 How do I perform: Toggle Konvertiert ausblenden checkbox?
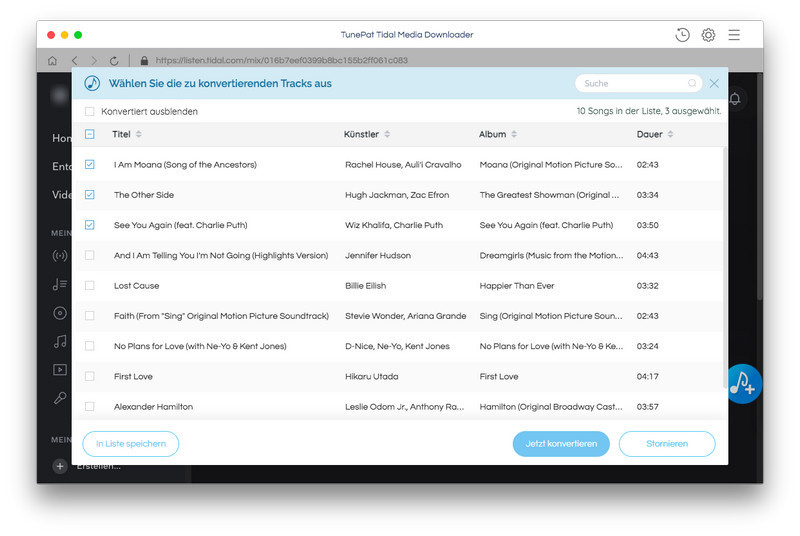(90, 111)
